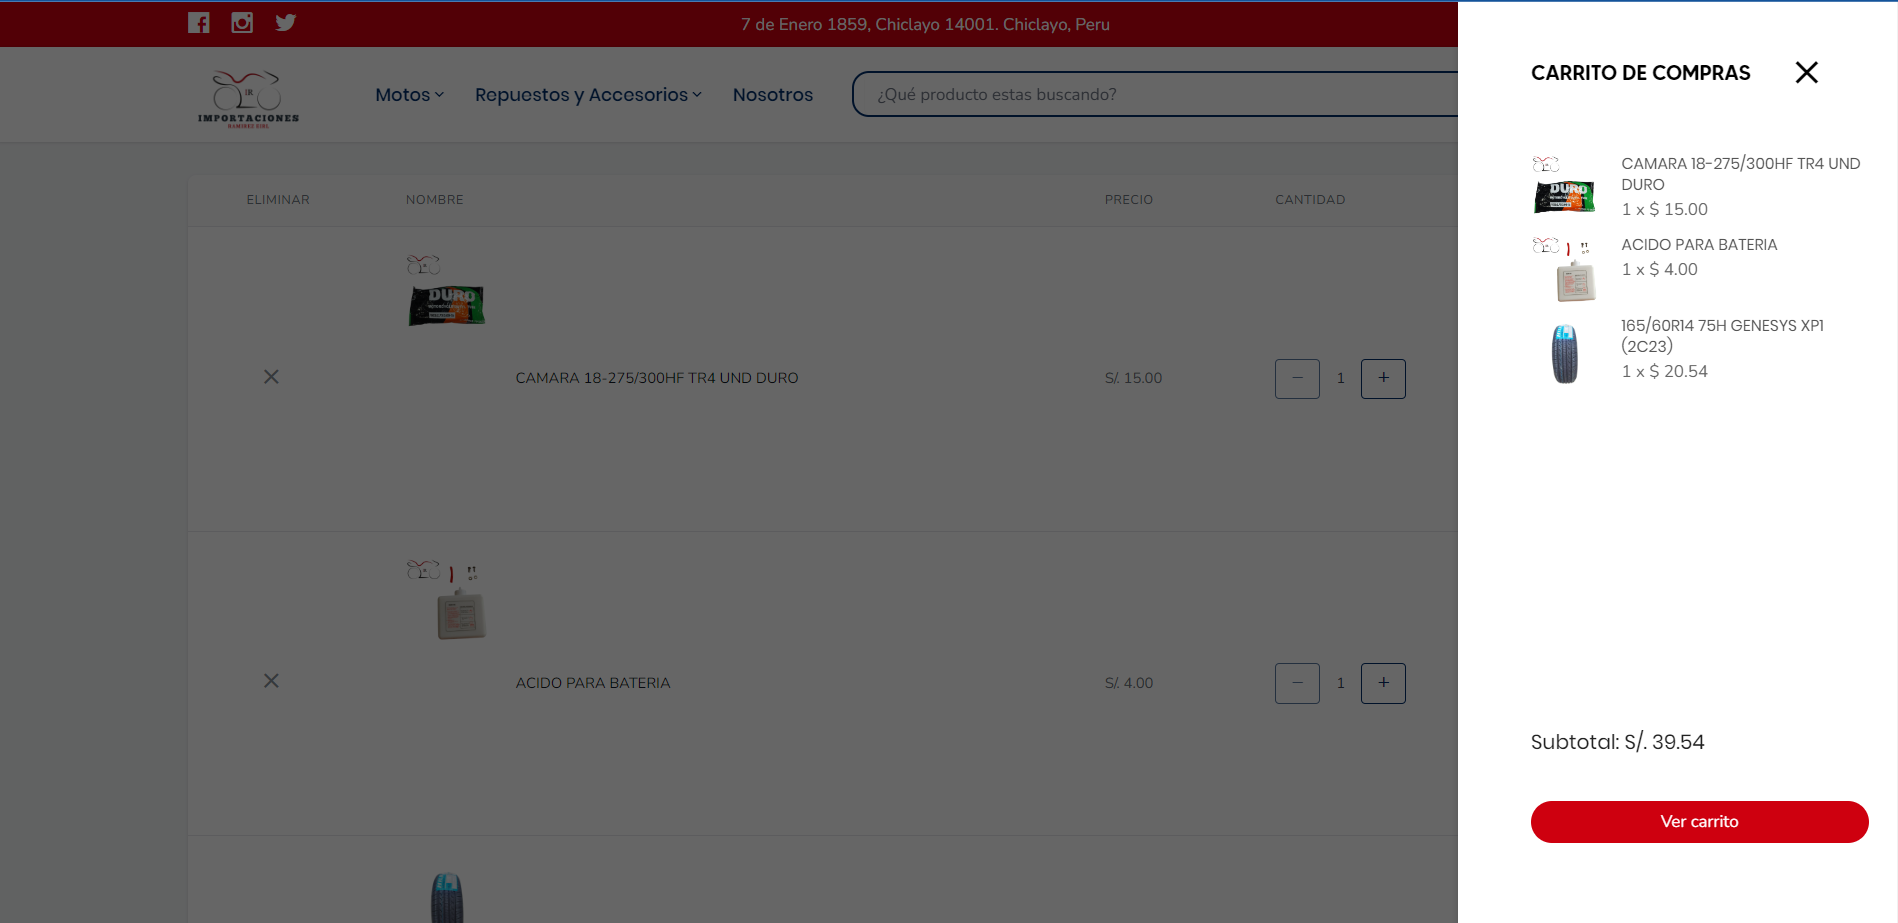Open GENESYS XP1 tire thumbnail in sidebar
Viewport: 1898px width, 923px height.
[x=1565, y=353]
